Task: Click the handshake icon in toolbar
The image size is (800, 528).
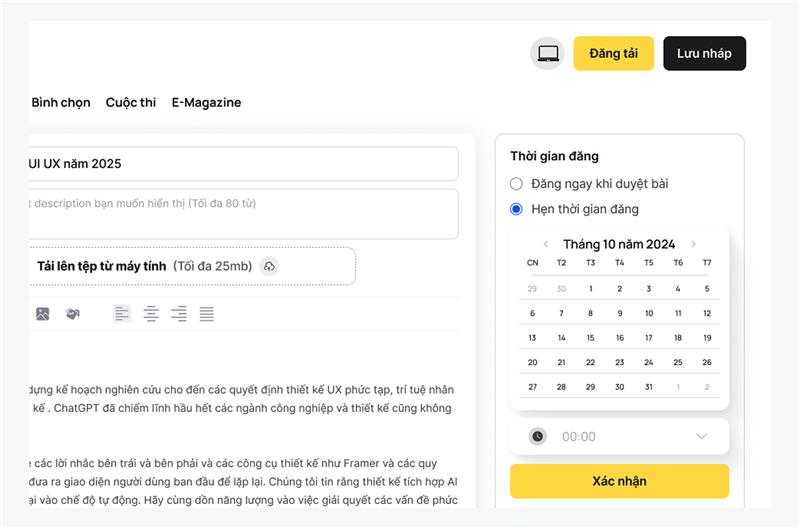Action: pos(73,314)
